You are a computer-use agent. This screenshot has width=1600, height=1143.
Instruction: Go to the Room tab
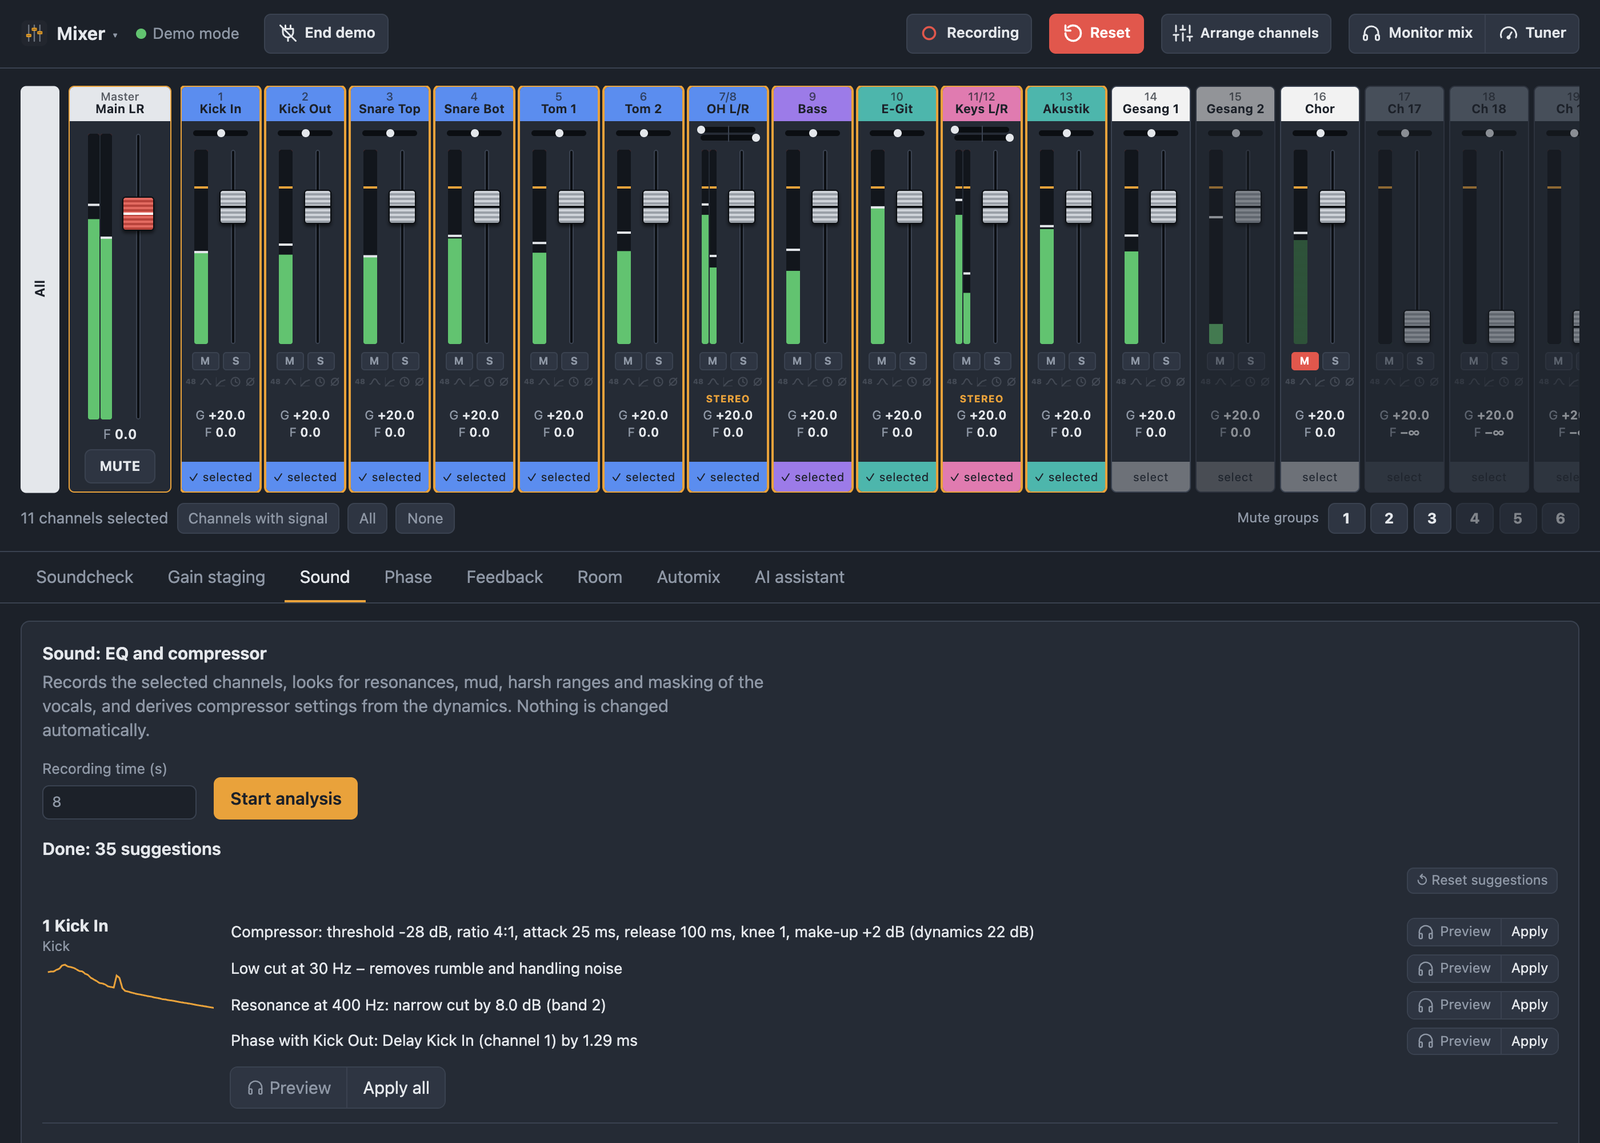pyautogui.click(x=600, y=577)
